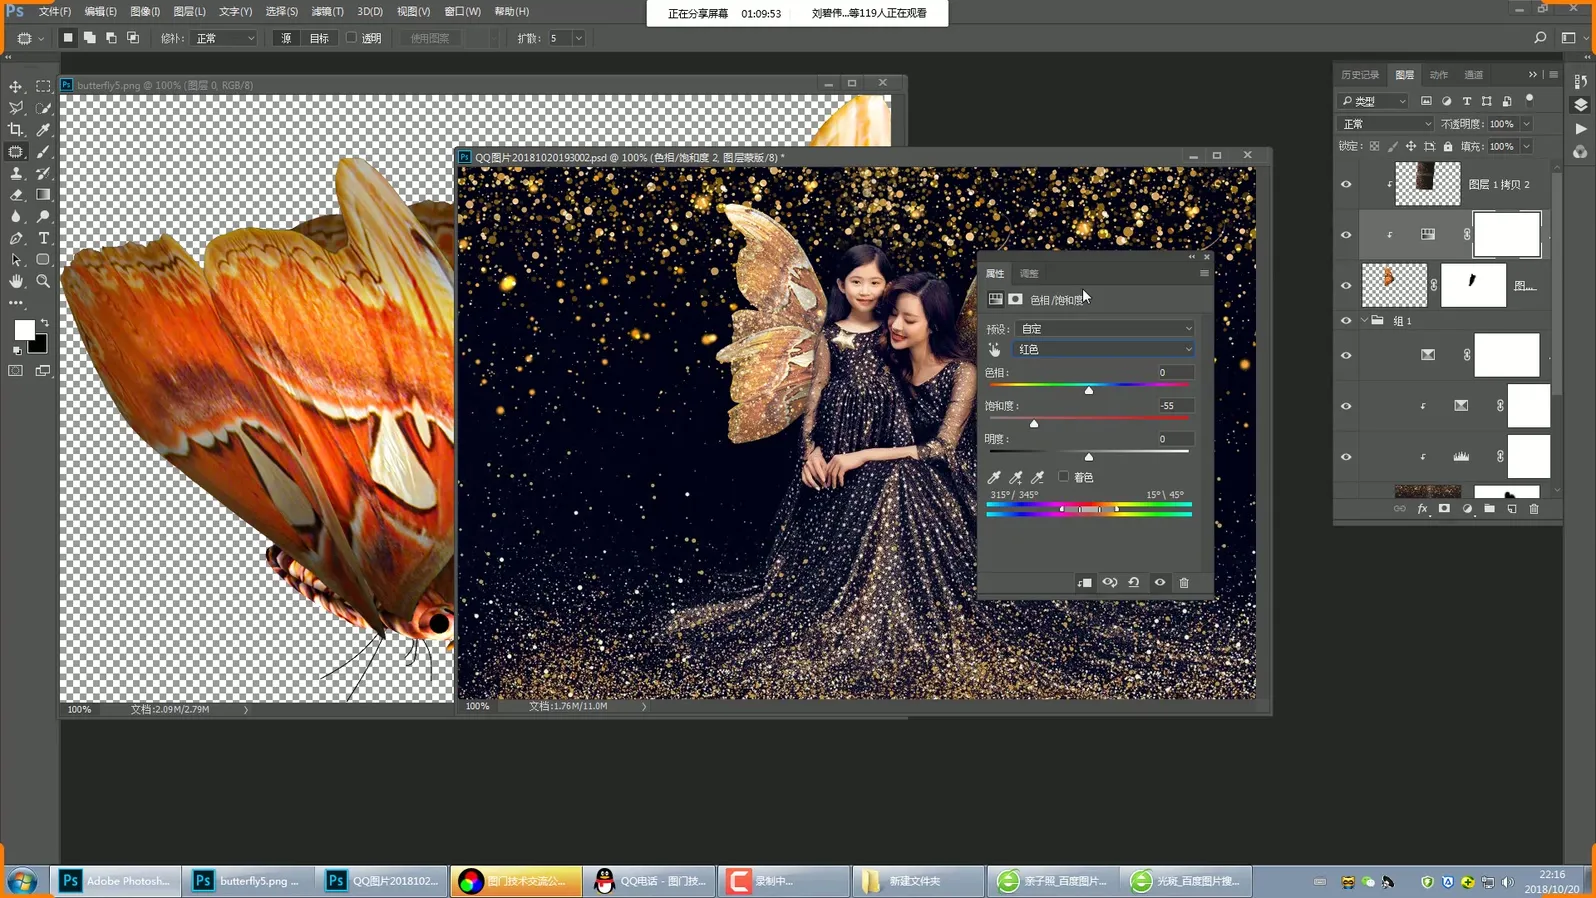The height and width of the screenshot is (898, 1596).
Task: Open the 滤镜(T) menu
Action: pos(327,11)
